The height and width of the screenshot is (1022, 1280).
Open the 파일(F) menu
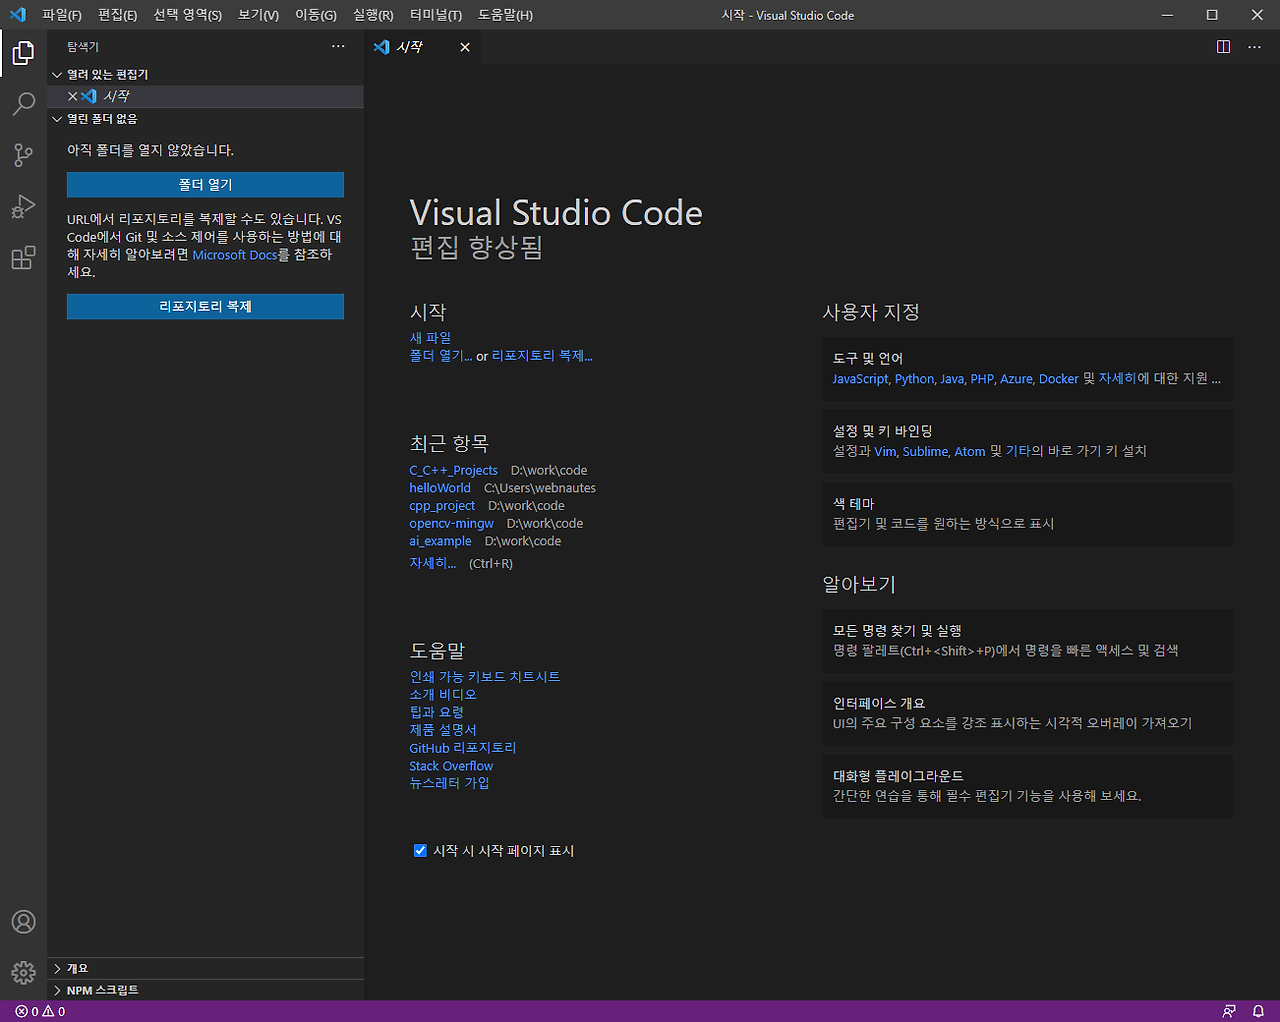click(x=62, y=15)
